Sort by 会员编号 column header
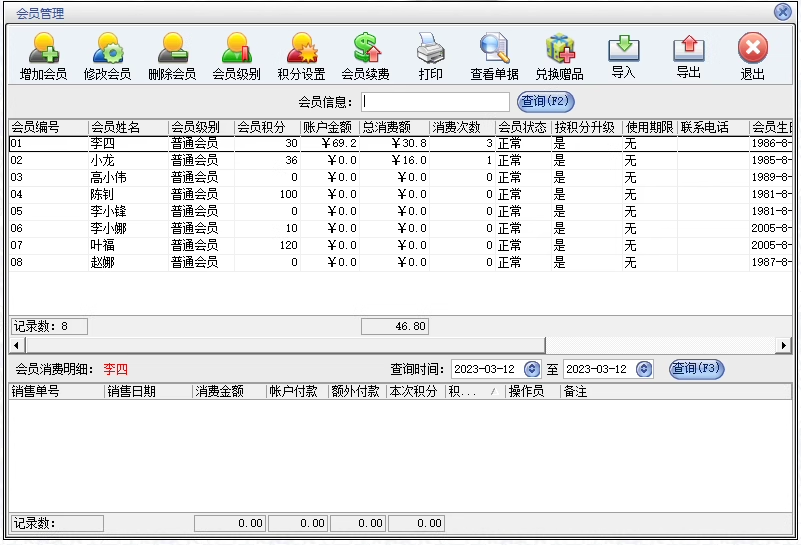The image size is (801, 545). click(48, 127)
